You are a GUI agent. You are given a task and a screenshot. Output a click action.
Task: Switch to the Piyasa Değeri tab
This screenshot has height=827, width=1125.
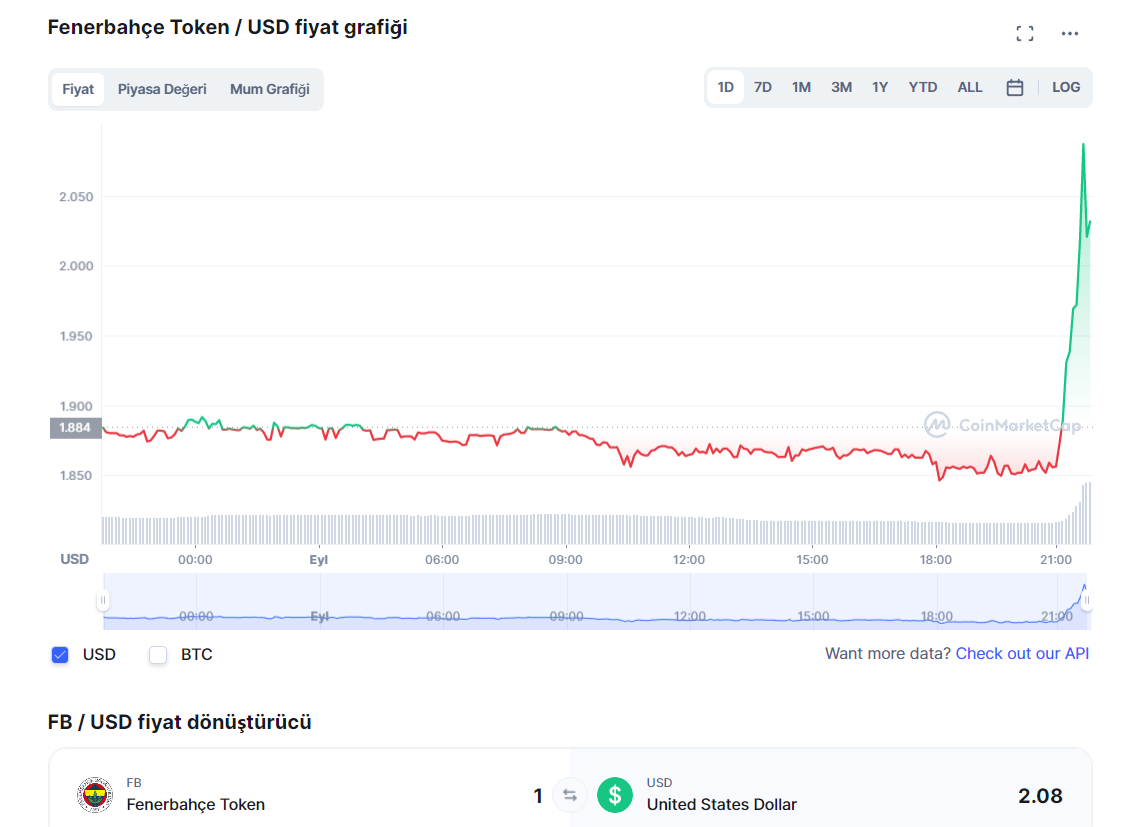pyautogui.click(x=162, y=89)
